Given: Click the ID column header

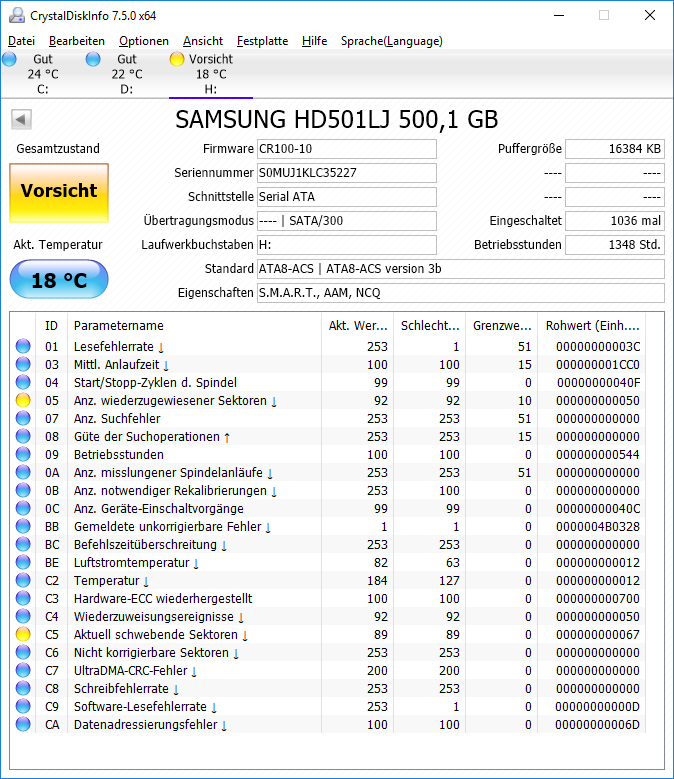Looking at the screenshot, I should point(51,325).
